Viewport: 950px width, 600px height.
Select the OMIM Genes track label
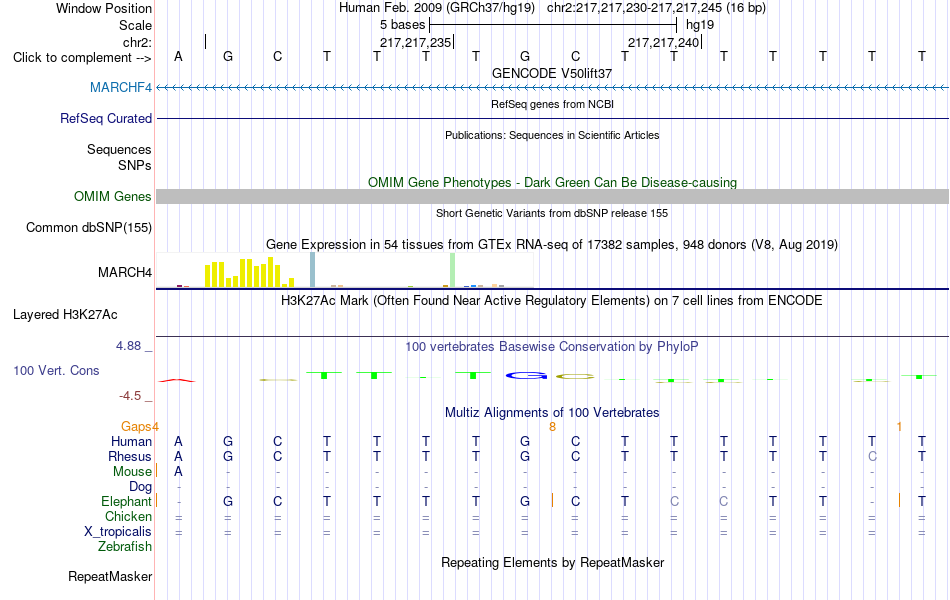[112, 196]
